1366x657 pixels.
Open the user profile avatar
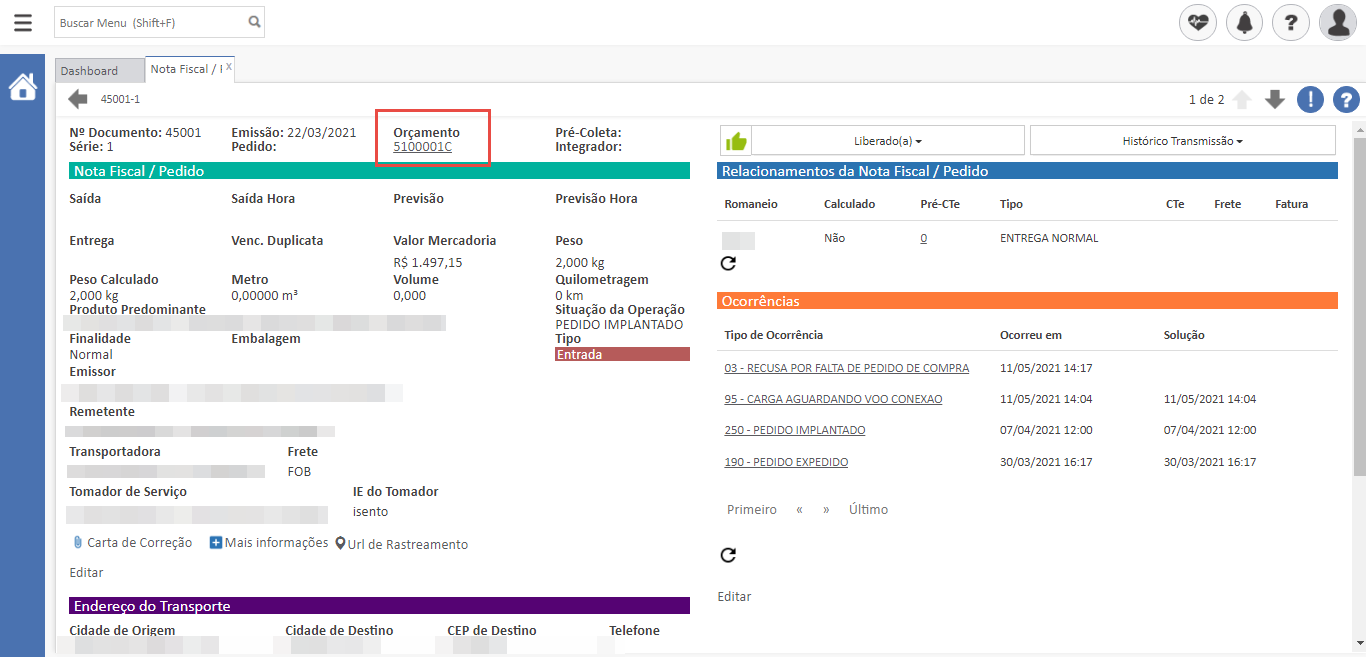(1337, 22)
